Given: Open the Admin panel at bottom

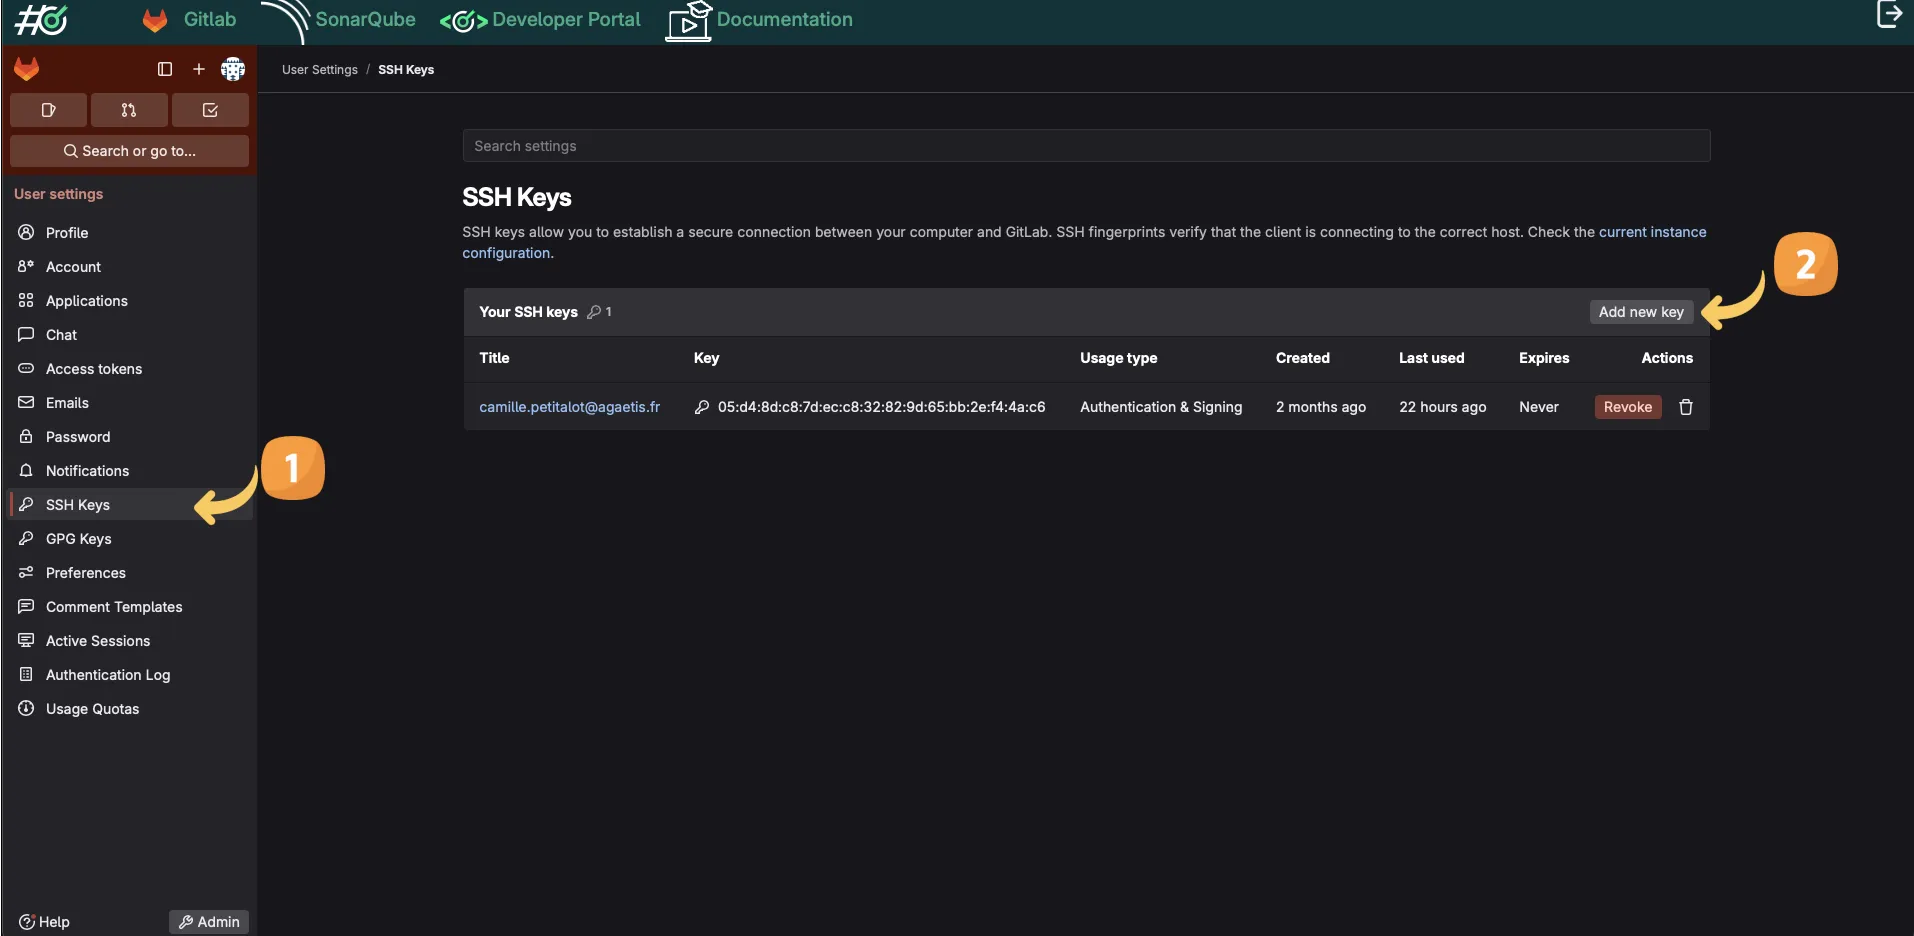Looking at the screenshot, I should click(208, 921).
